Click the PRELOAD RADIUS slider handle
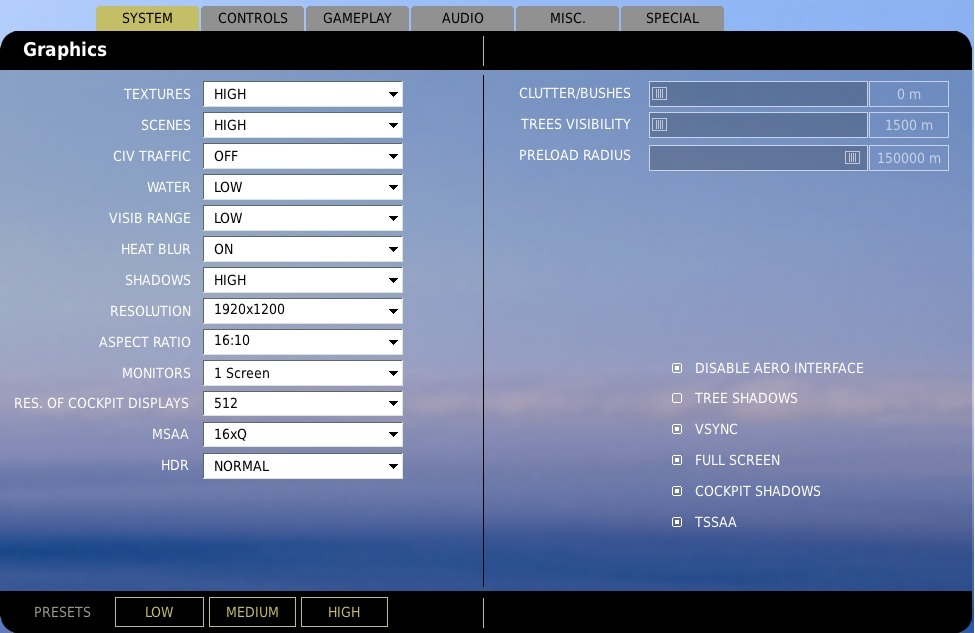975x633 pixels. tap(853, 158)
